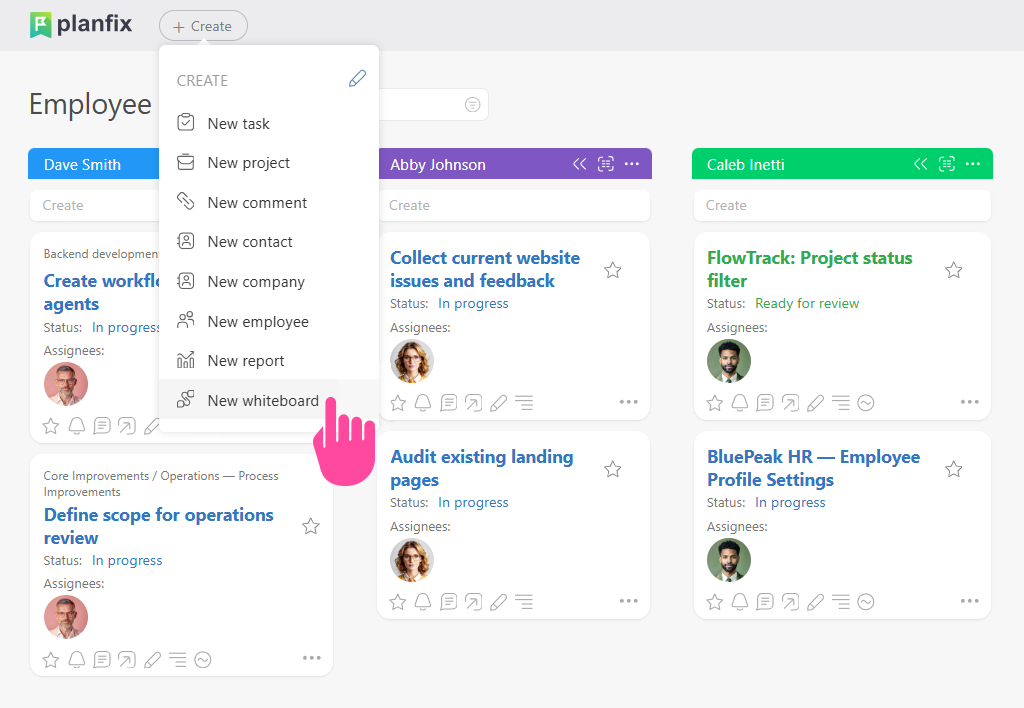Screen dimensions: 1024x708
Task: Open three-dot menu on Audit landing pages card
Action: point(628,601)
